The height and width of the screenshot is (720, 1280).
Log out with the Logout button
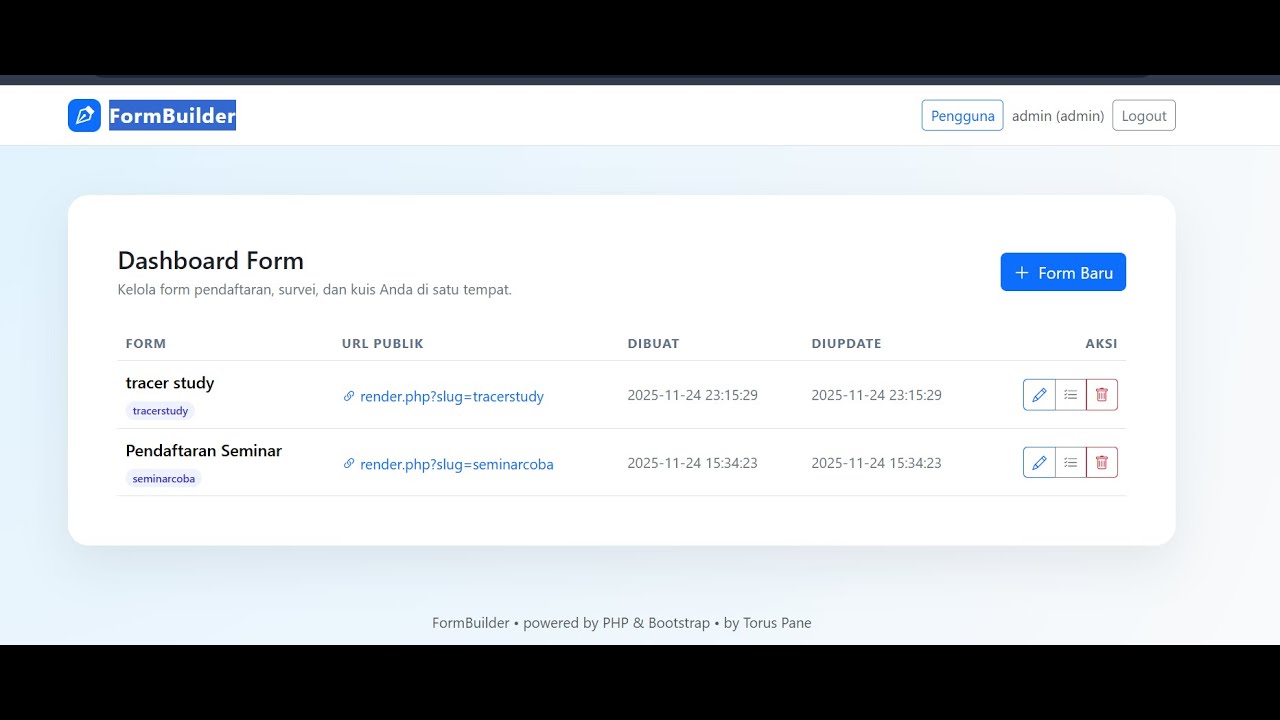click(1144, 115)
